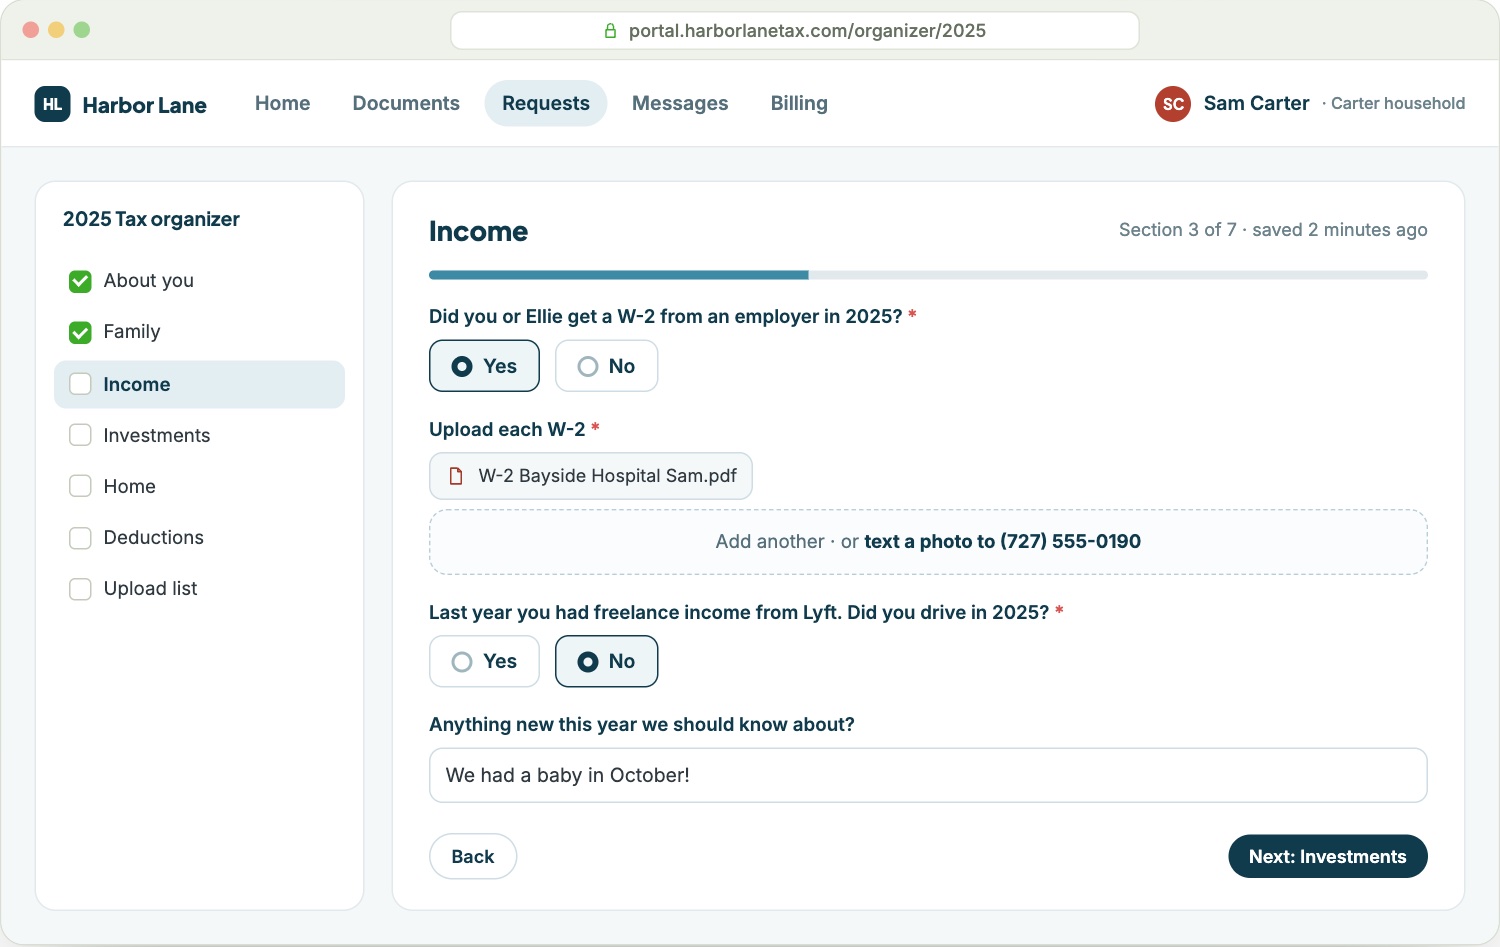Select No for W-2 question

[x=606, y=366]
